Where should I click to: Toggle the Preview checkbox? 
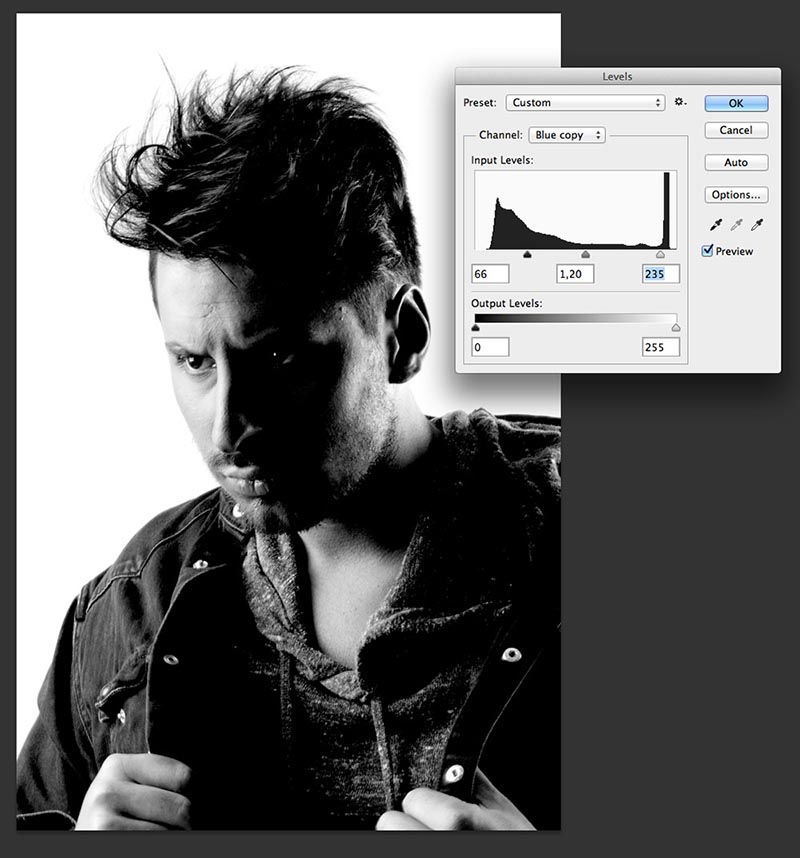708,251
